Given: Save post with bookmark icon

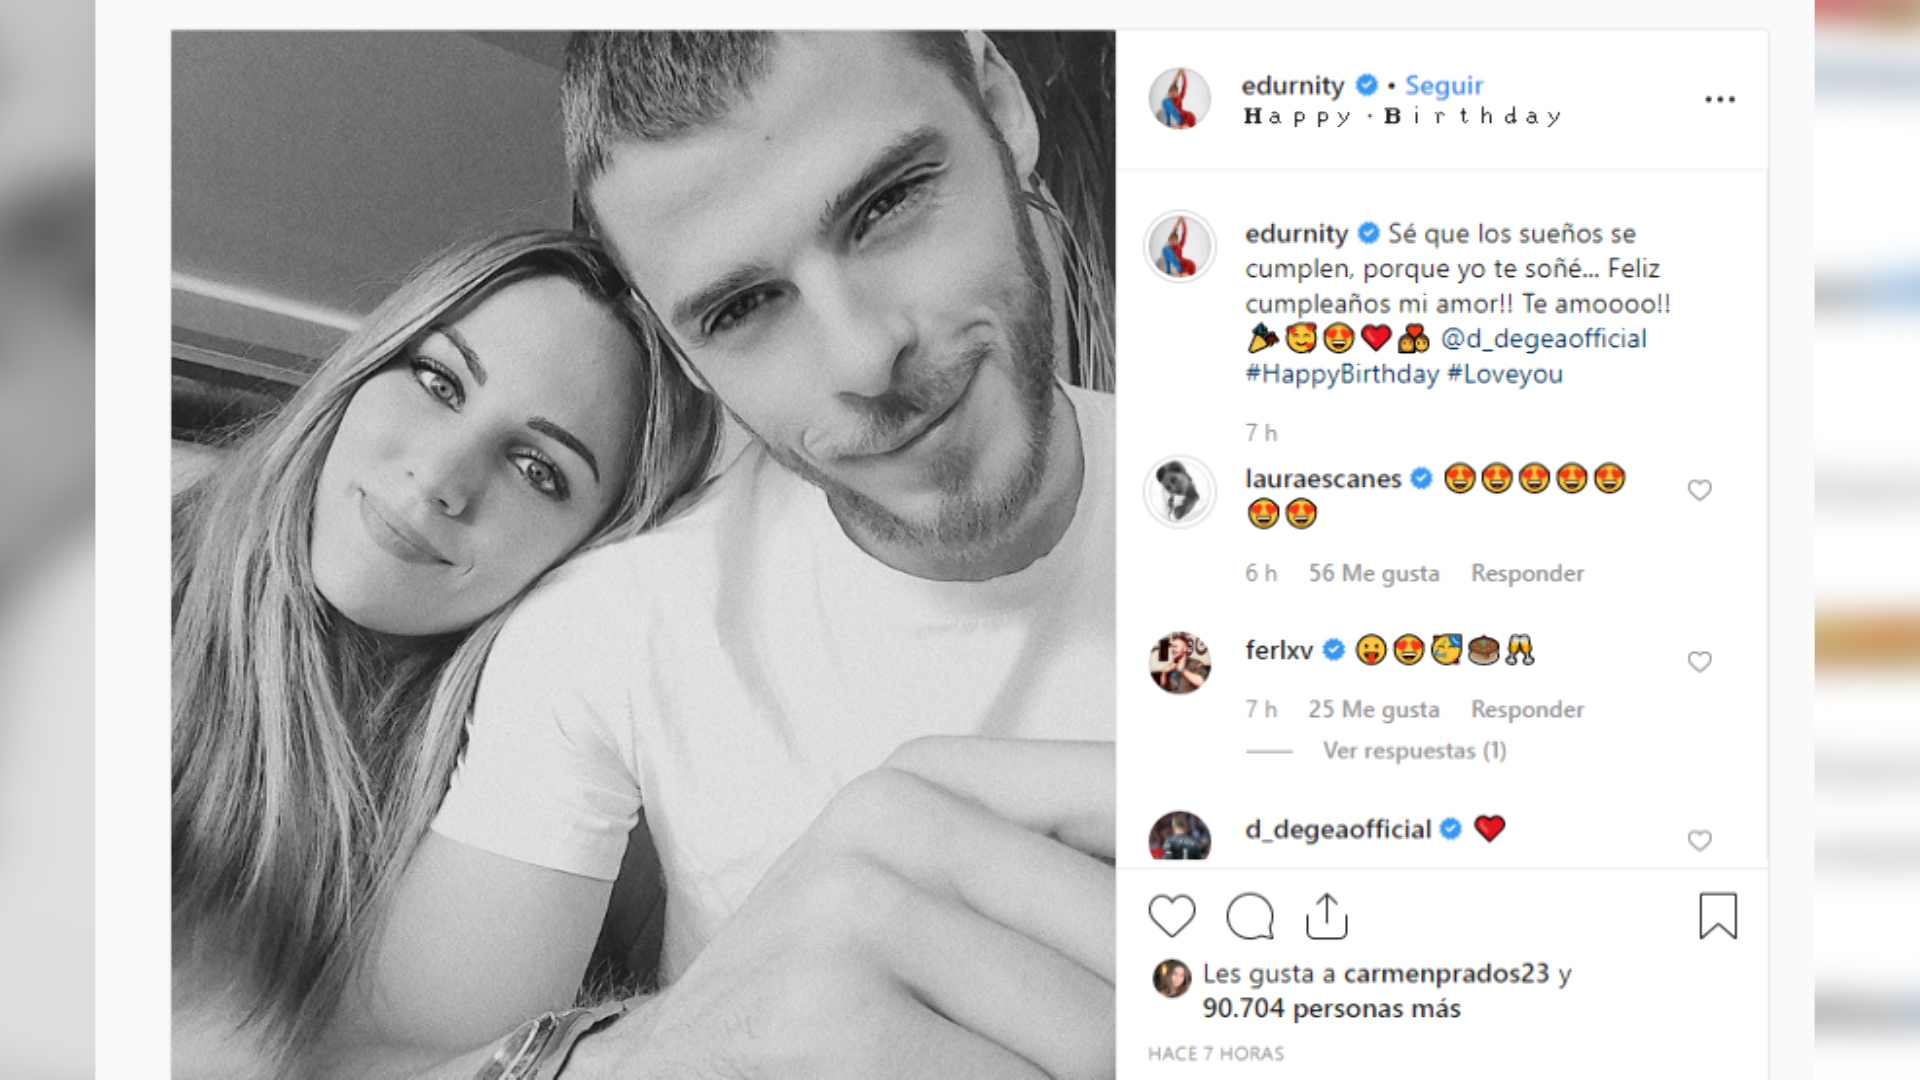Looking at the screenshot, I should [1718, 916].
